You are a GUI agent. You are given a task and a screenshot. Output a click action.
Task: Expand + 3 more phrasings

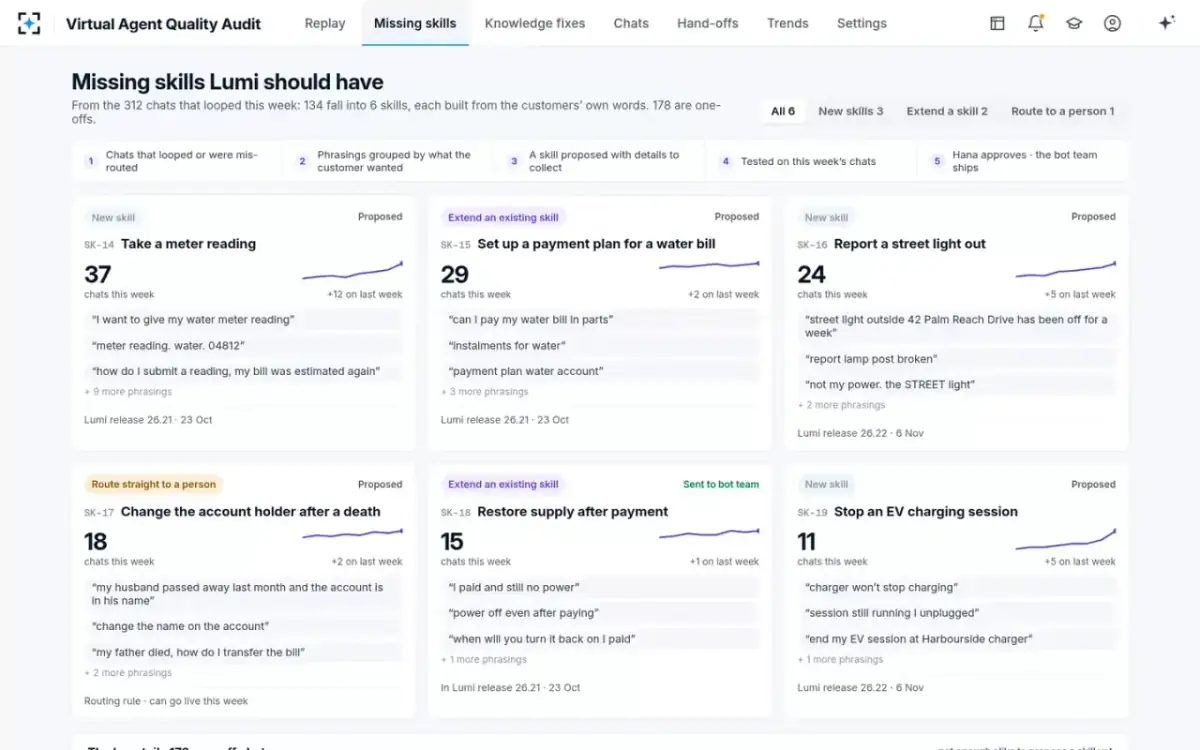[485, 392]
